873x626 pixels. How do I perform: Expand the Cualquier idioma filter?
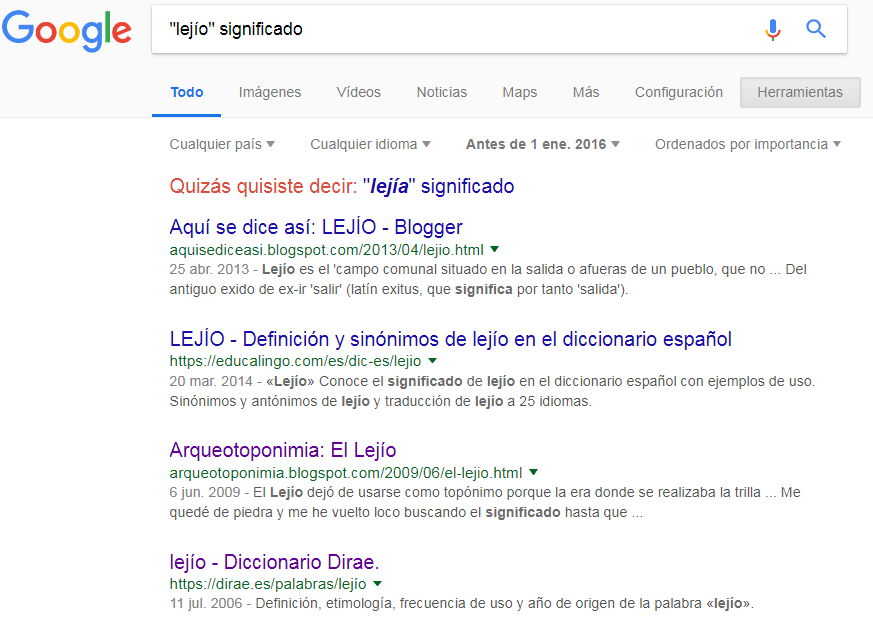370,144
